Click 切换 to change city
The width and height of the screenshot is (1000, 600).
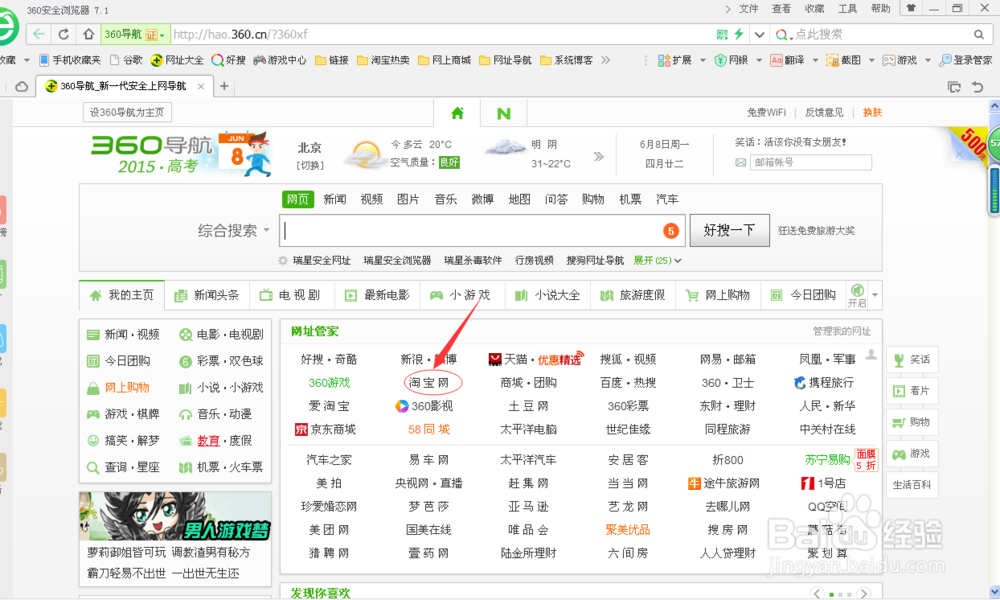point(310,165)
